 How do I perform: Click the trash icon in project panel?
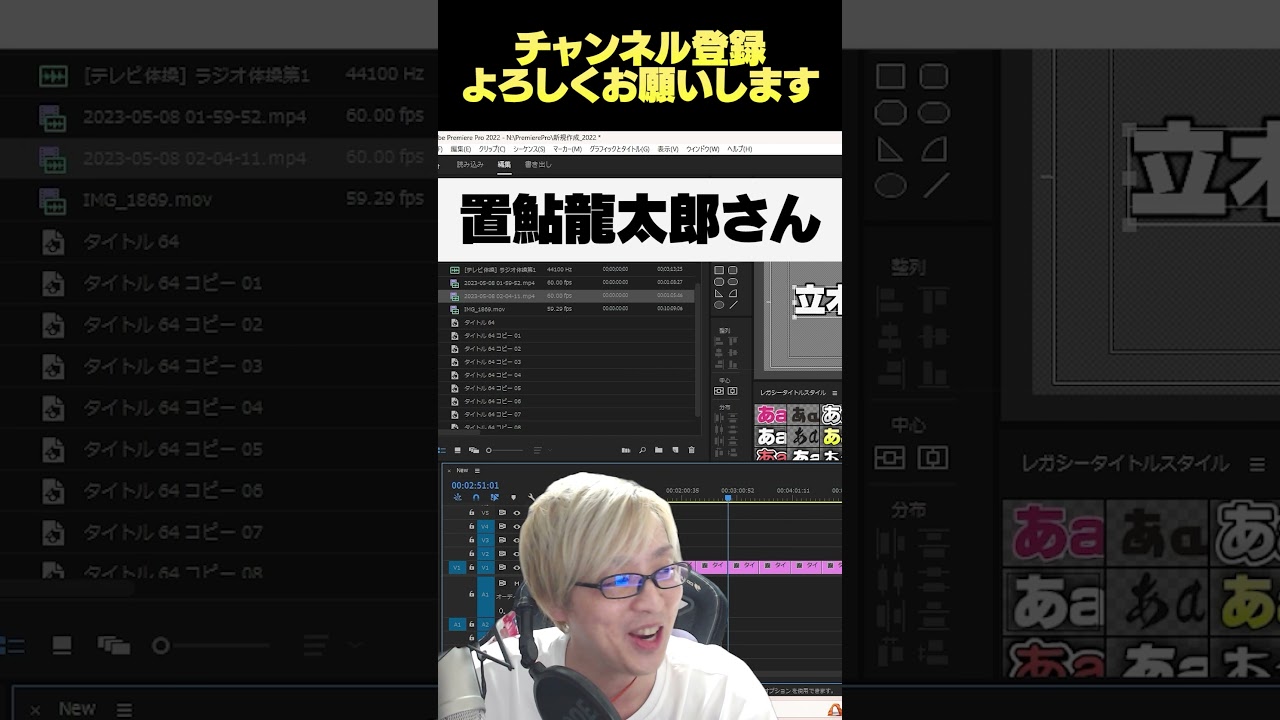point(691,450)
